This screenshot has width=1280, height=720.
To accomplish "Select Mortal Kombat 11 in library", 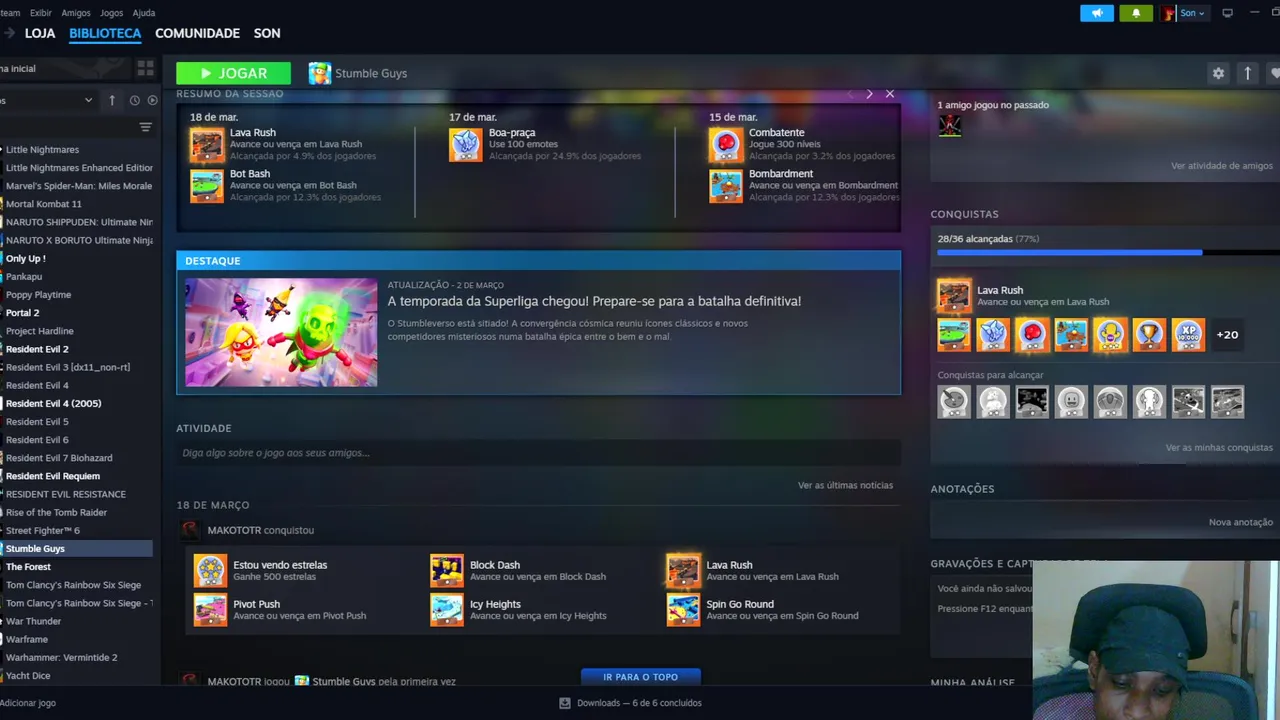I will [x=44, y=204].
